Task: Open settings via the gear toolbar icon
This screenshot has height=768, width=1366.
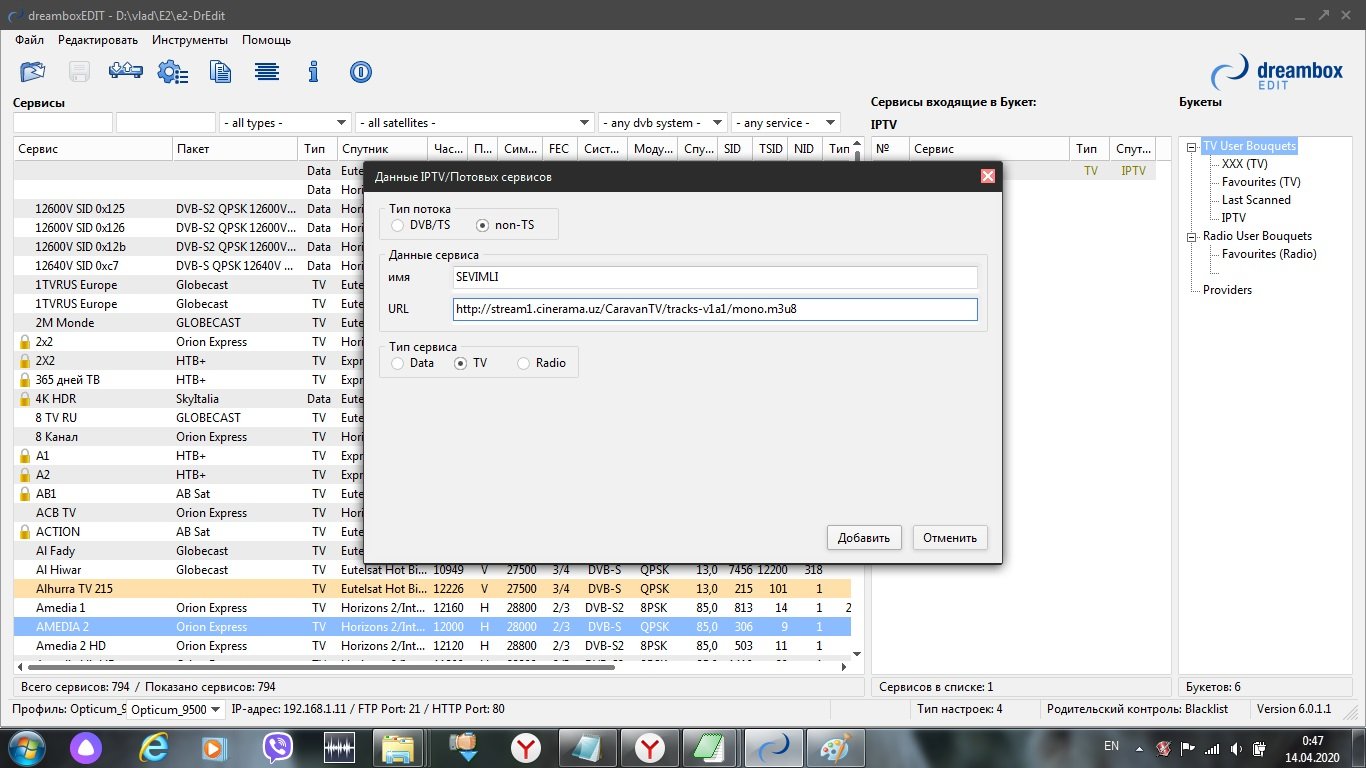Action: click(x=173, y=72)
